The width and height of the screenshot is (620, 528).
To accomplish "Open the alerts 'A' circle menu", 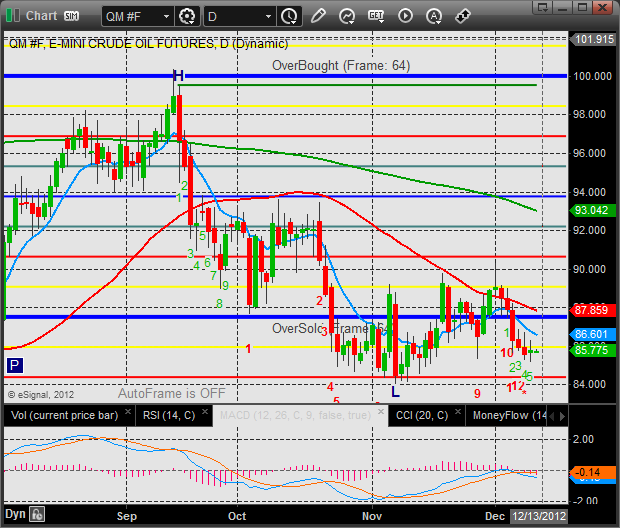I will (x=434, y=16).
